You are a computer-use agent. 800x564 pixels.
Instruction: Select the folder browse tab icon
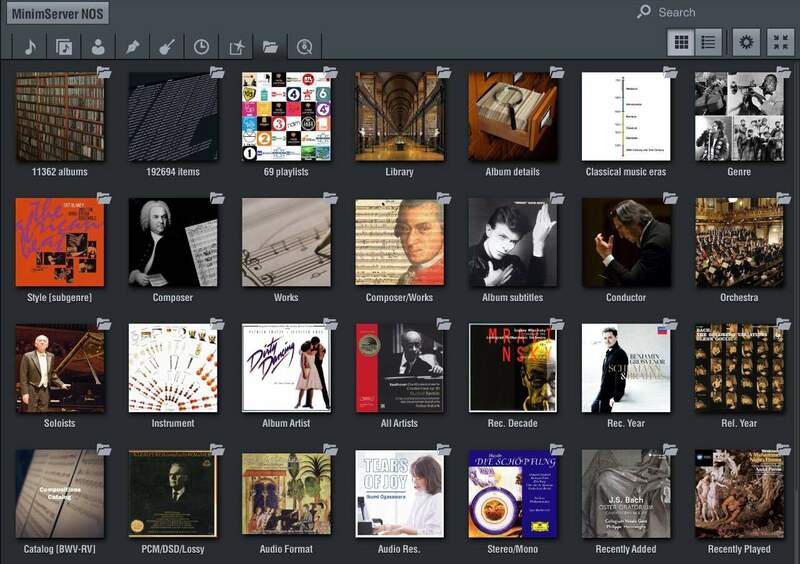pos(270,46)
